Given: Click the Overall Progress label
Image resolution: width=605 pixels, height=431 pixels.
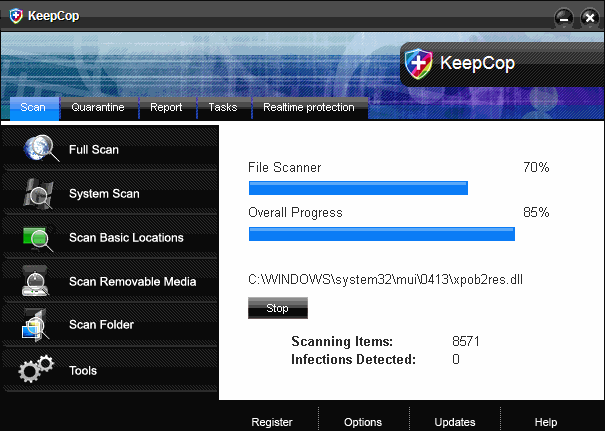Looking at the screenshot, I should (x=296, y=213).
